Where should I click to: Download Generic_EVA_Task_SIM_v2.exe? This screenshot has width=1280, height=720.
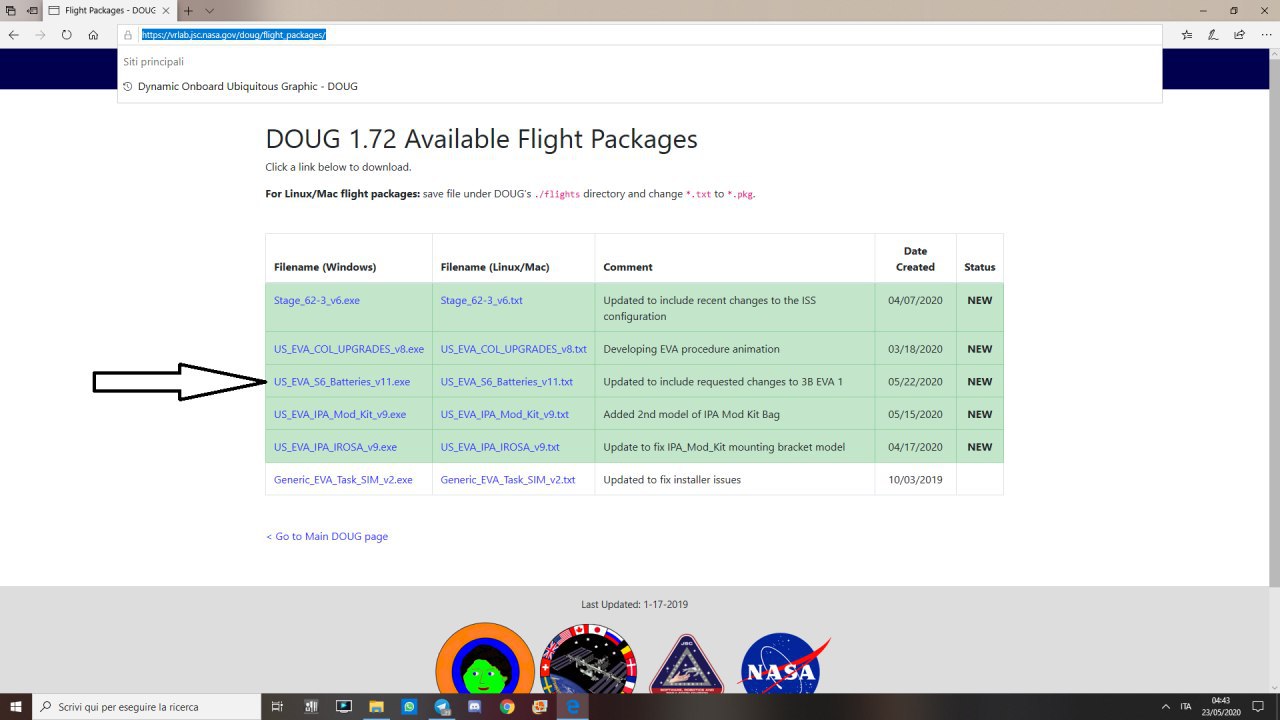(343, 480)
